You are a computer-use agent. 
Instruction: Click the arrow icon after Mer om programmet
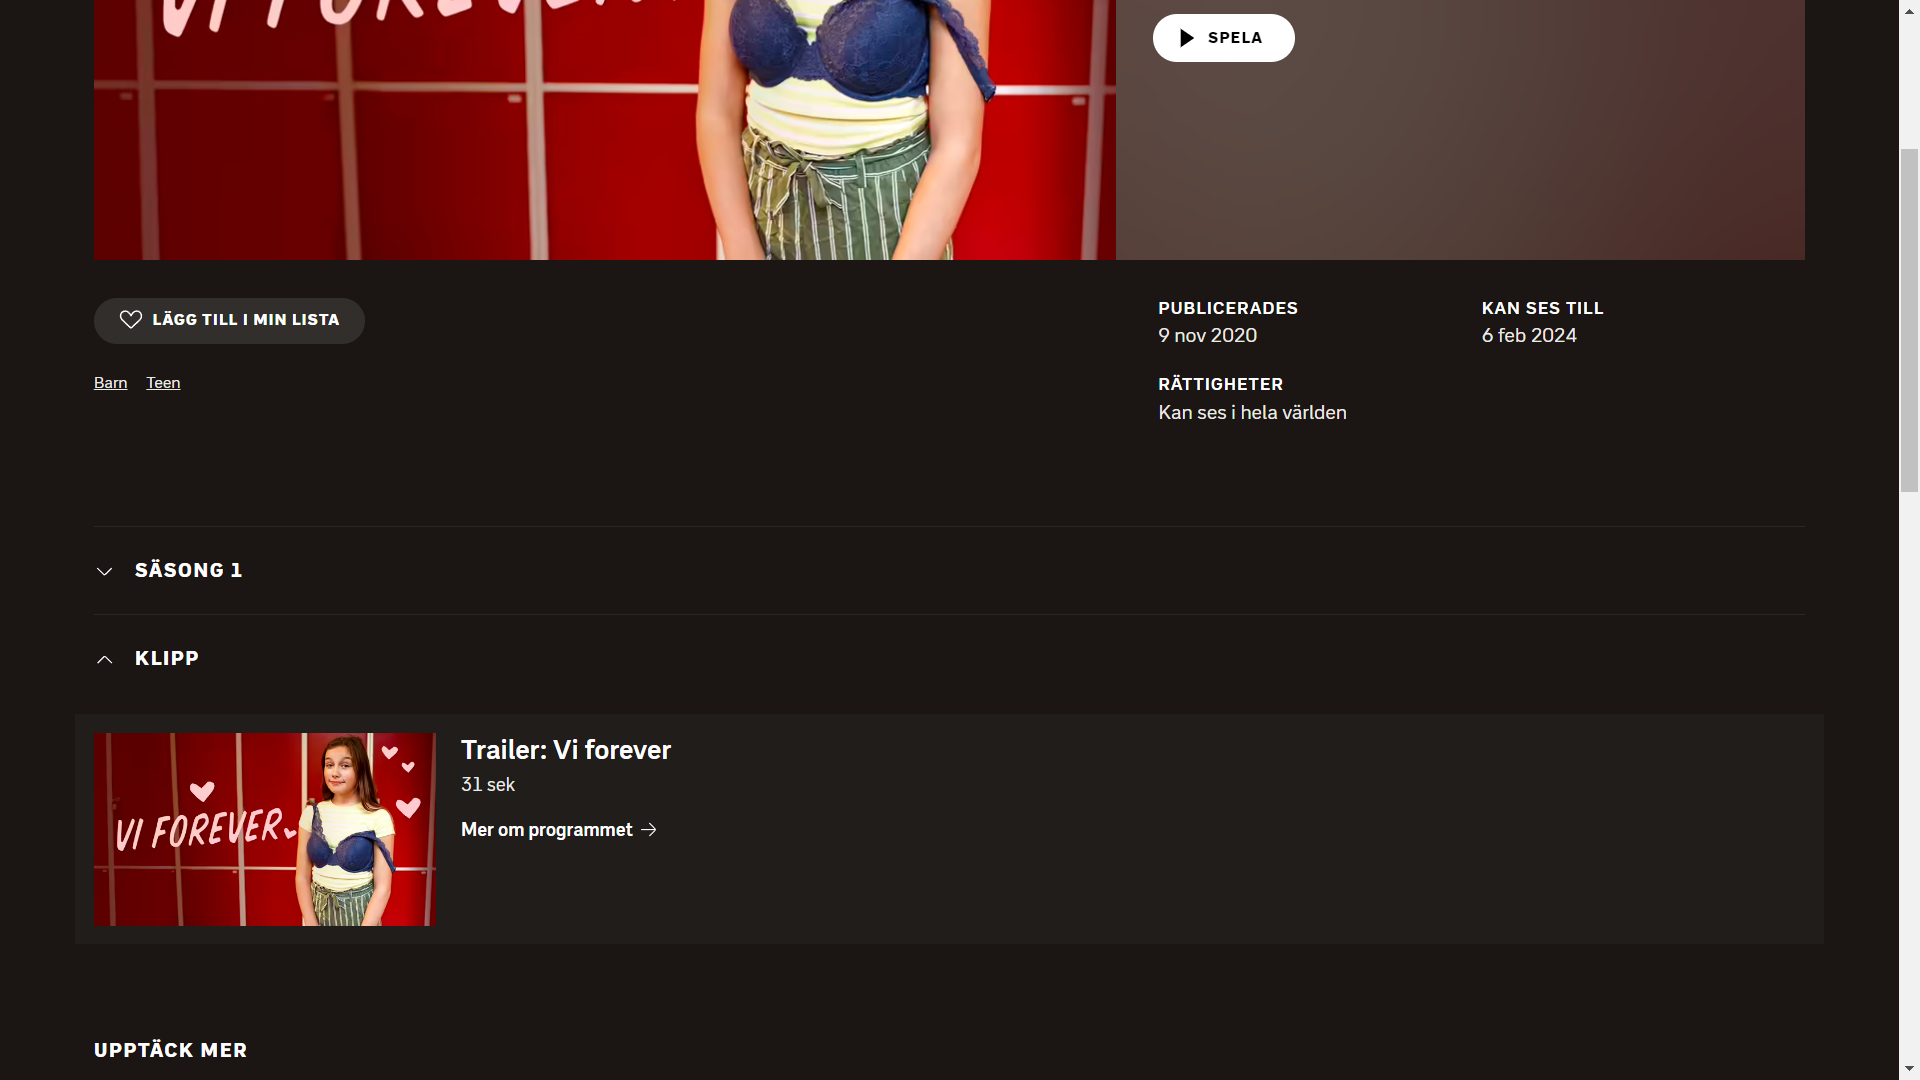click(649, 830)
